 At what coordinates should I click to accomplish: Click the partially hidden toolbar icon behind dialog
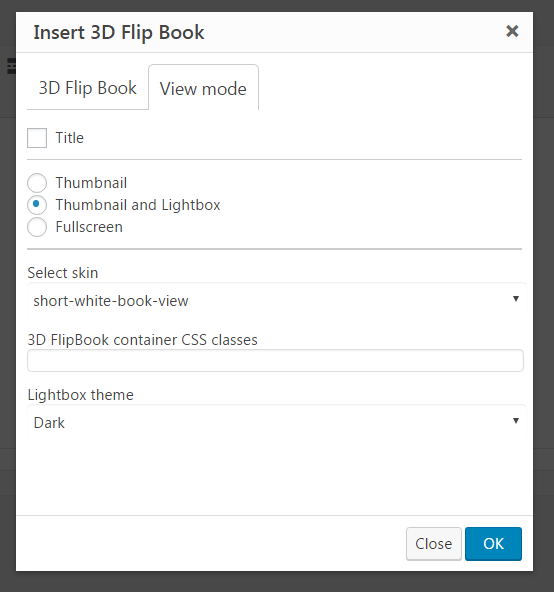[11, 66]
